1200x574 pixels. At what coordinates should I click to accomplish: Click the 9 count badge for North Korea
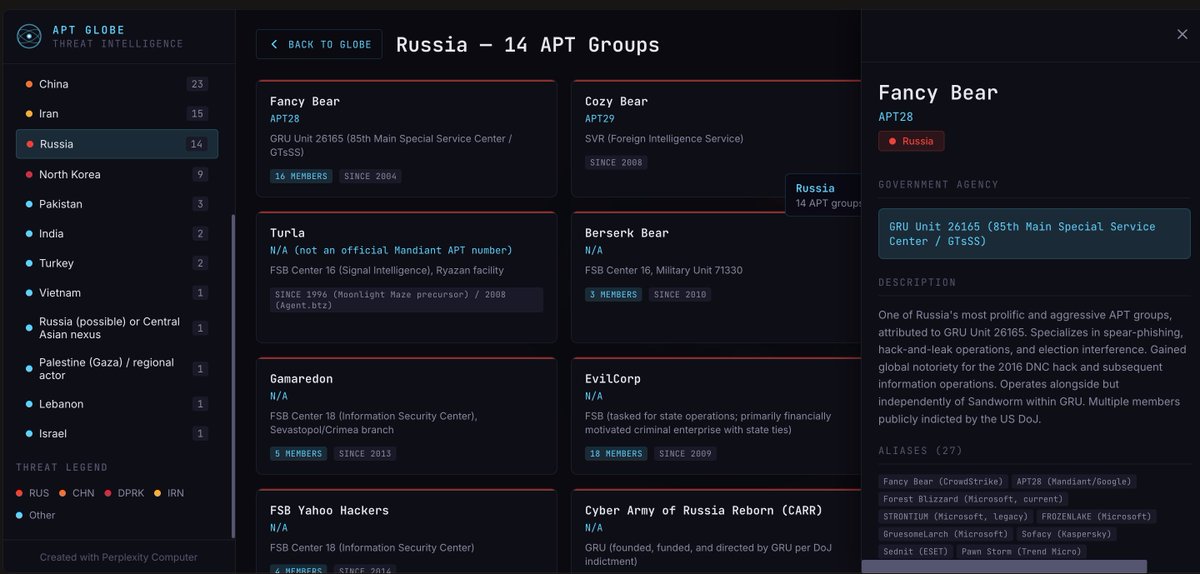[201, 174]
